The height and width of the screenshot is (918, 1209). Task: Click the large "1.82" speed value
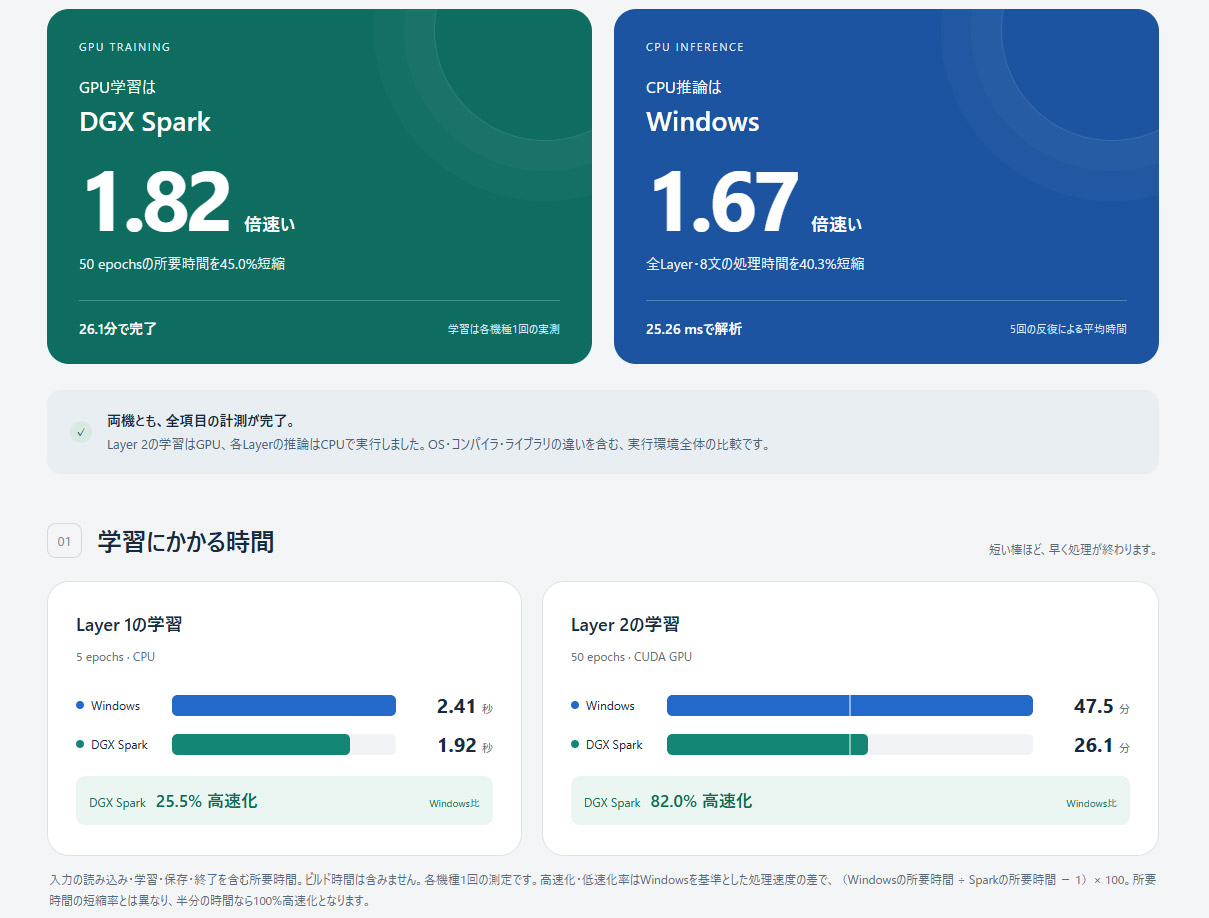click(x=156, y=203)
